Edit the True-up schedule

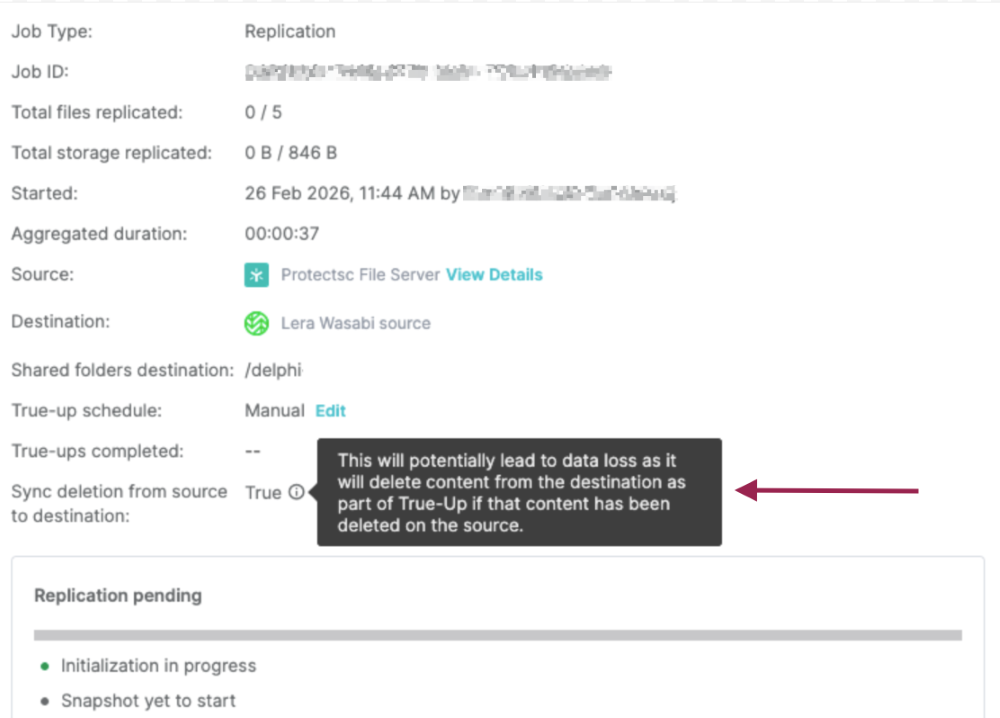pyautogui.click(x=331, y=411)
